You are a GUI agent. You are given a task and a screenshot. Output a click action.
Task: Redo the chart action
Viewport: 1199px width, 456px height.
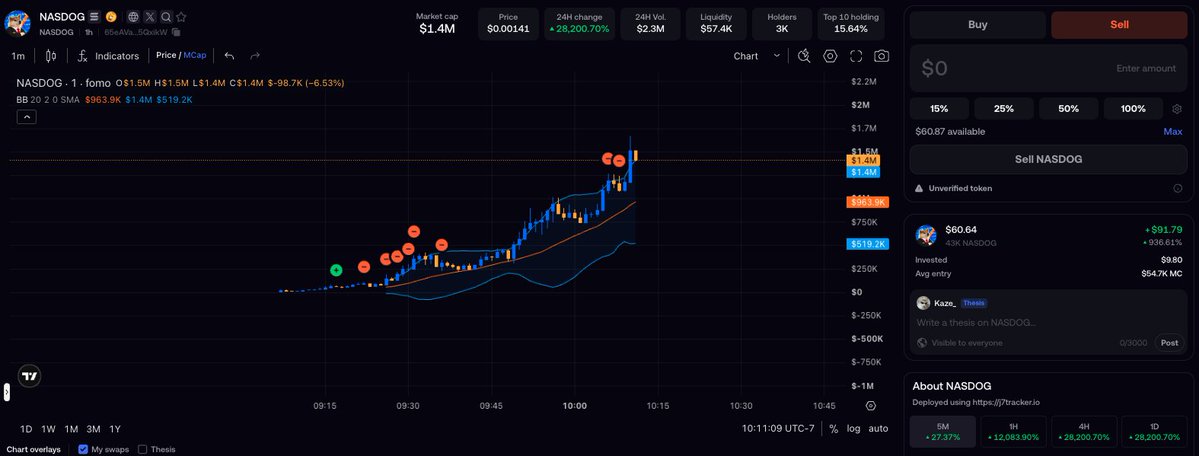tap(255, 56)
